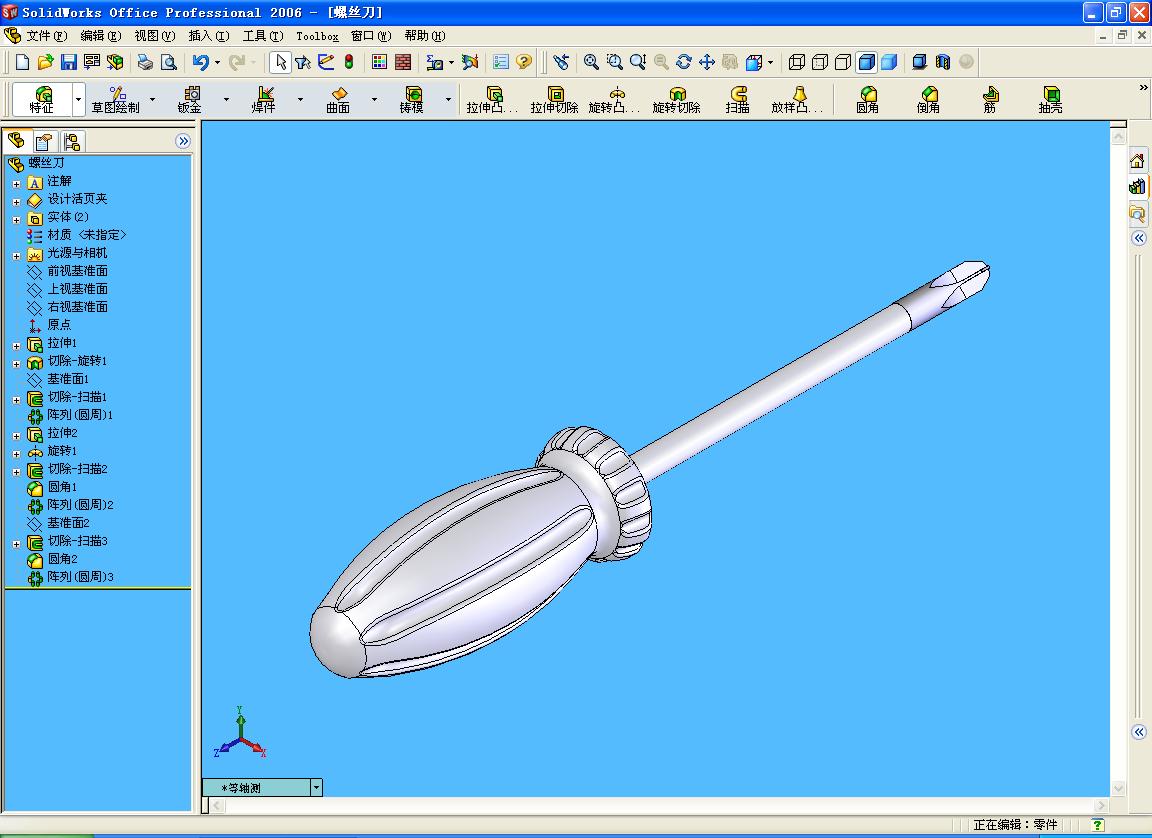Click the 筋 rib tool
Image resolution: width=1152 pixels, height=838 pixels.
[990, 99]
